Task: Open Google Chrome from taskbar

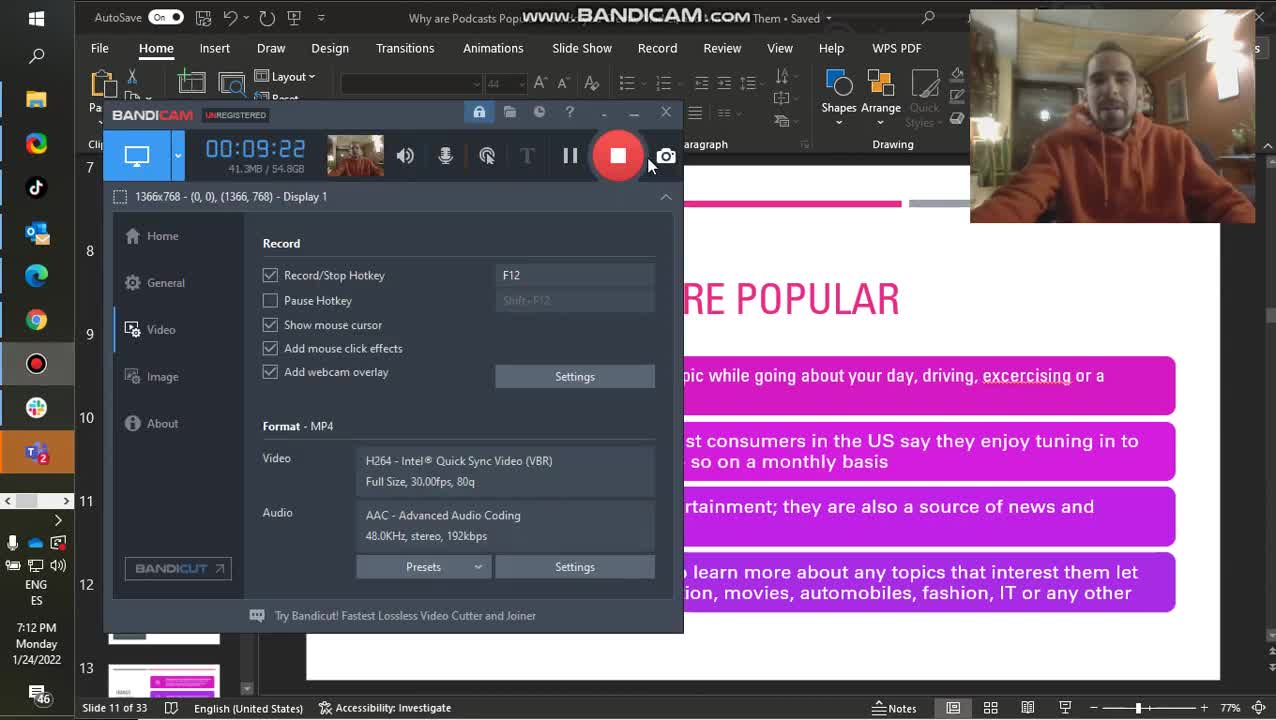Action: tap(36, 320)
